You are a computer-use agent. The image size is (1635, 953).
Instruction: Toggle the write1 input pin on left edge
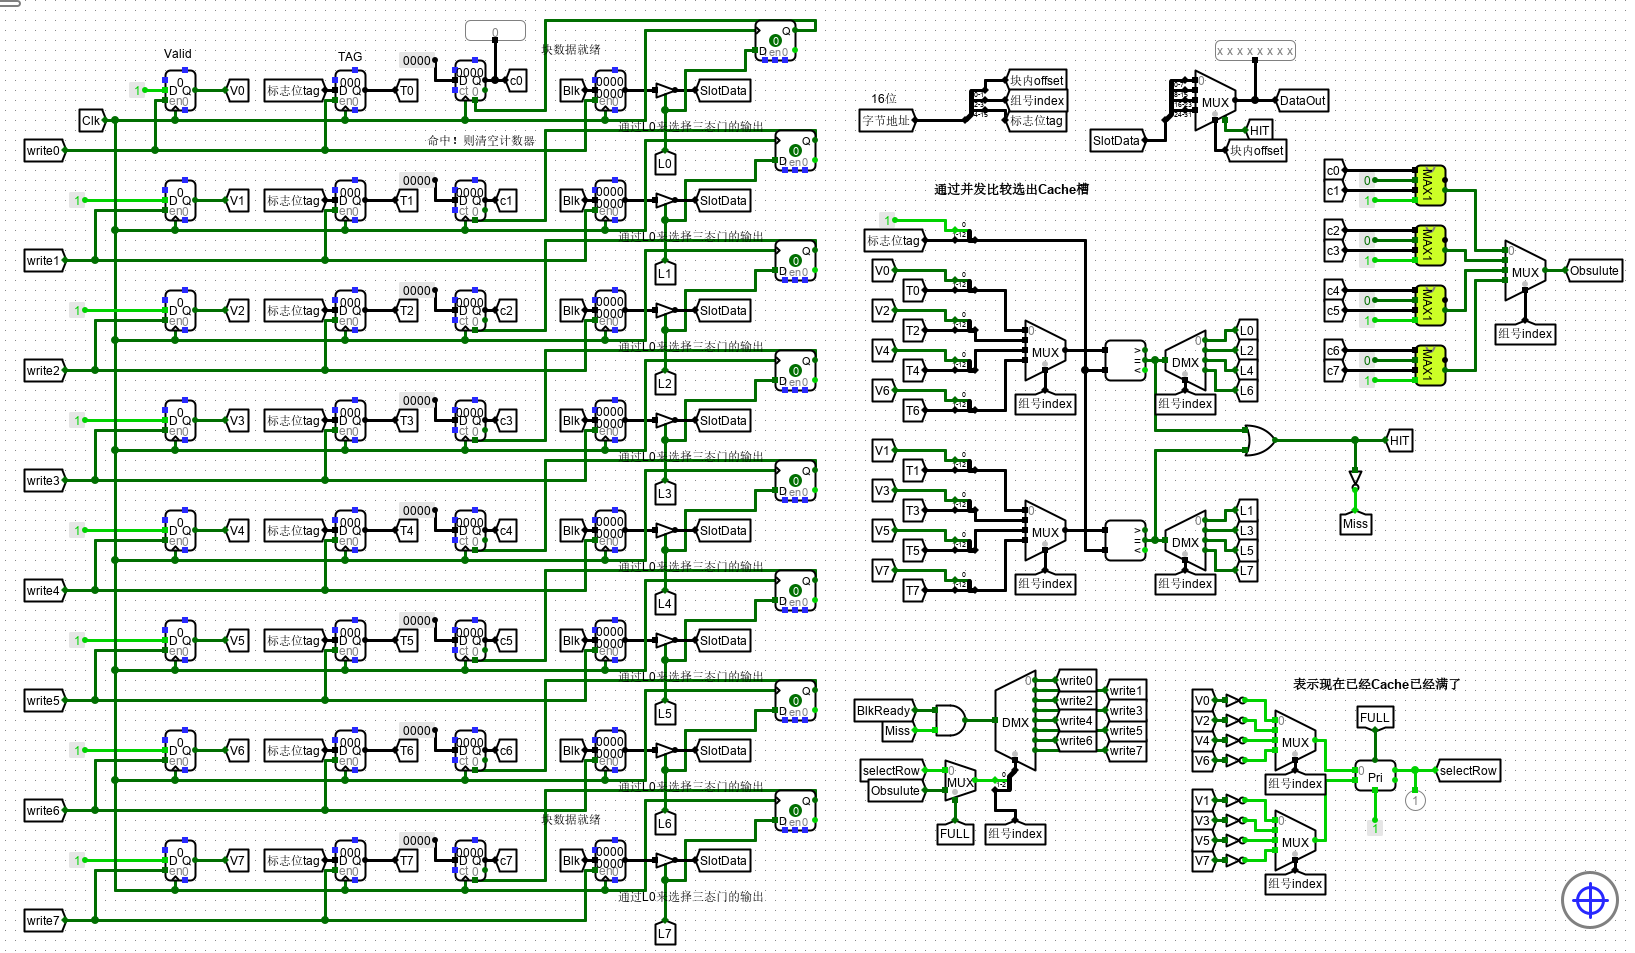pyautogui.click(x=44, y=261)
